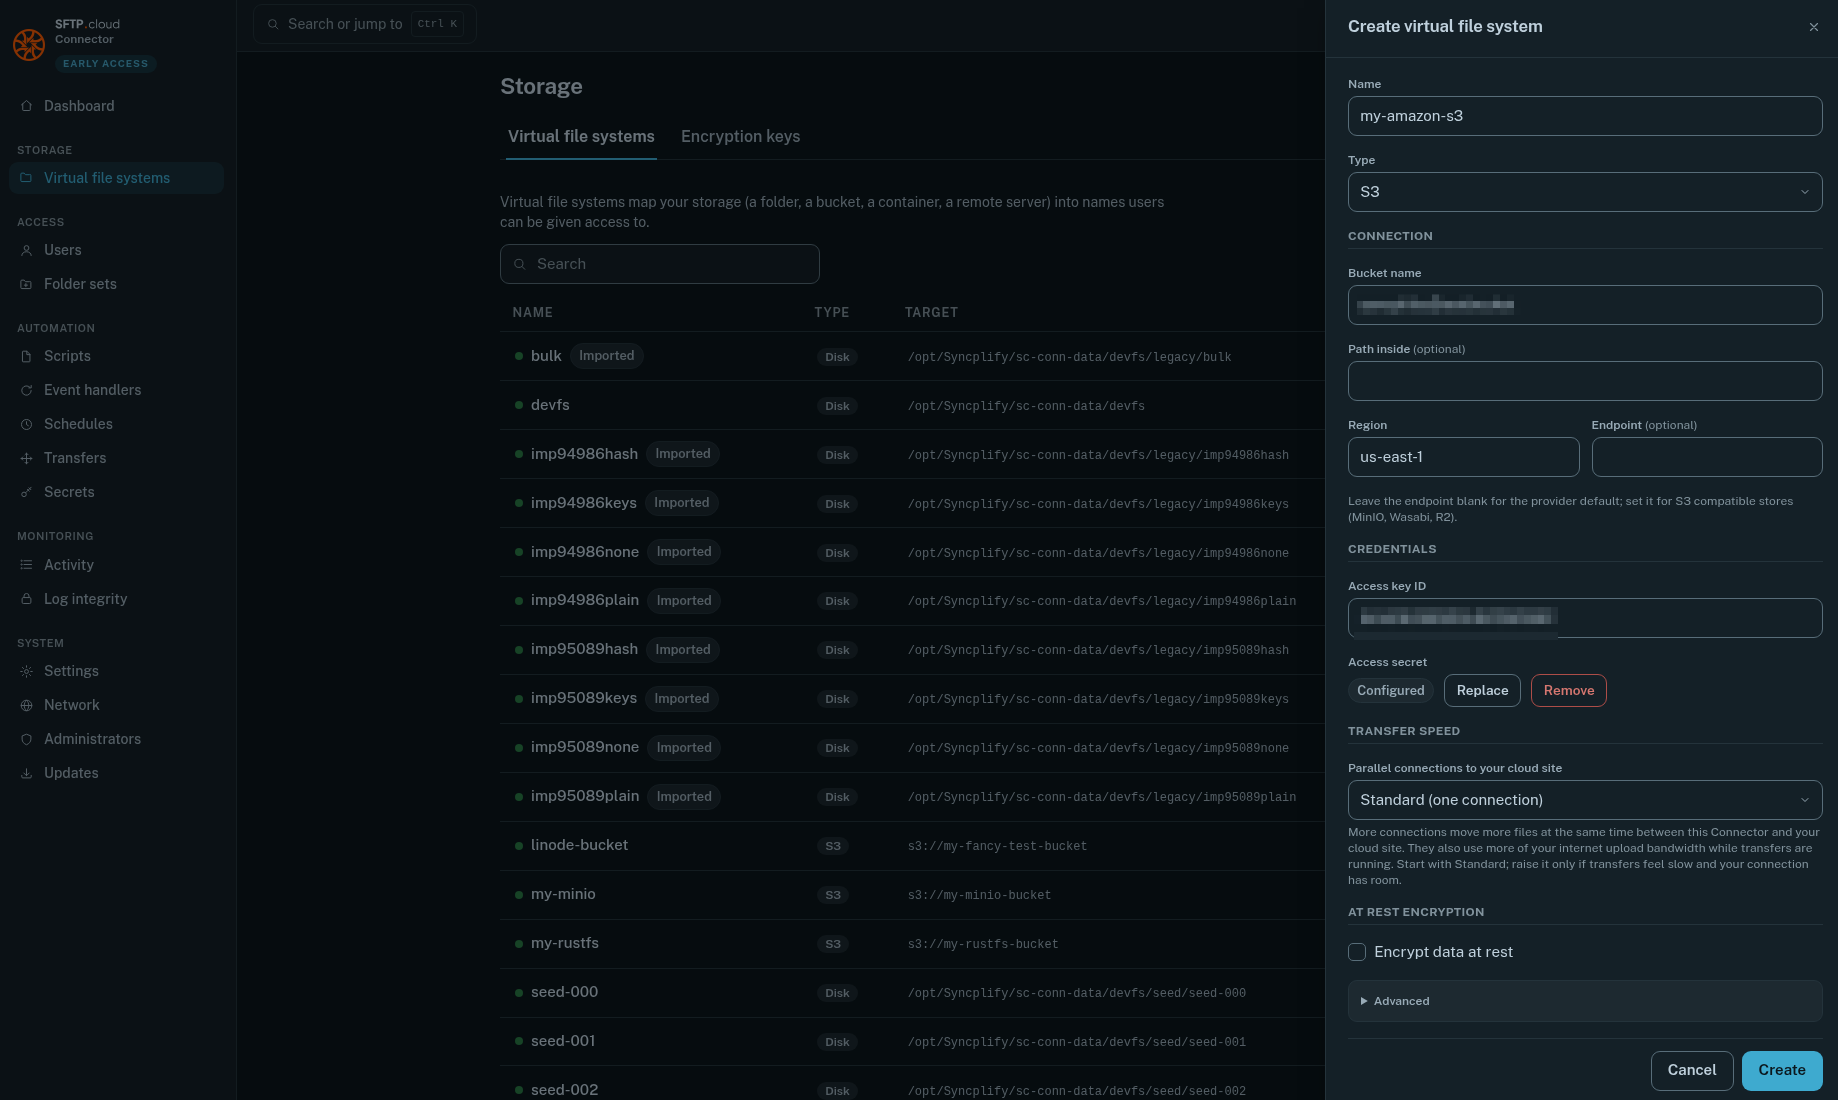Viewport: 1838px width, 1100px height.
Task: Click the SFTP.cloud Connector logo
Action: pos(29,44)
